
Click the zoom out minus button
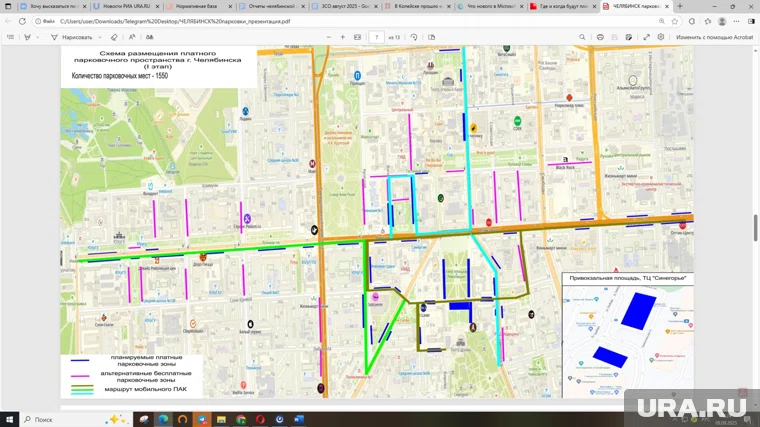329,37
